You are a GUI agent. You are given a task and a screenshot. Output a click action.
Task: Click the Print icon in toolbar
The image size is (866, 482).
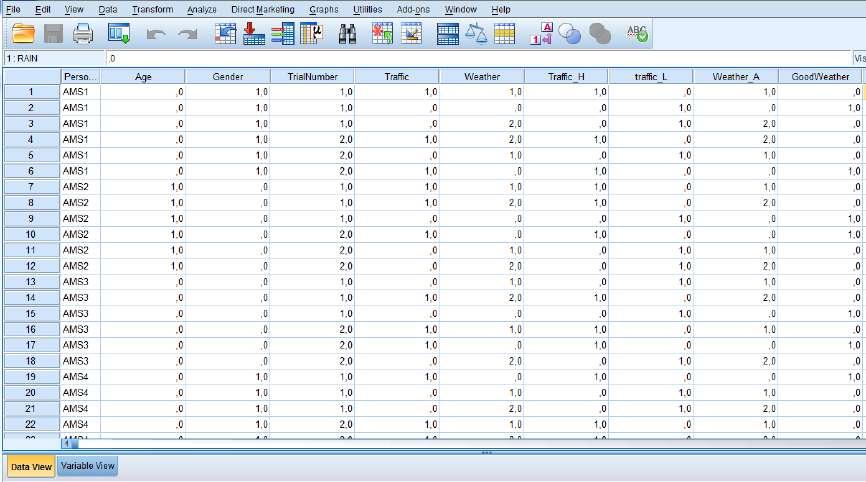pyautogui.click(x=83, y=34)
